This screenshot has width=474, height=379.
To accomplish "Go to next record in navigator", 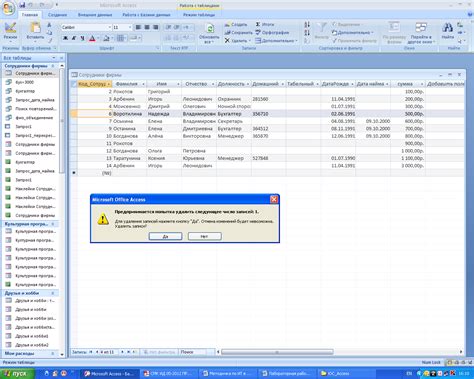I will tap(122, 352).
